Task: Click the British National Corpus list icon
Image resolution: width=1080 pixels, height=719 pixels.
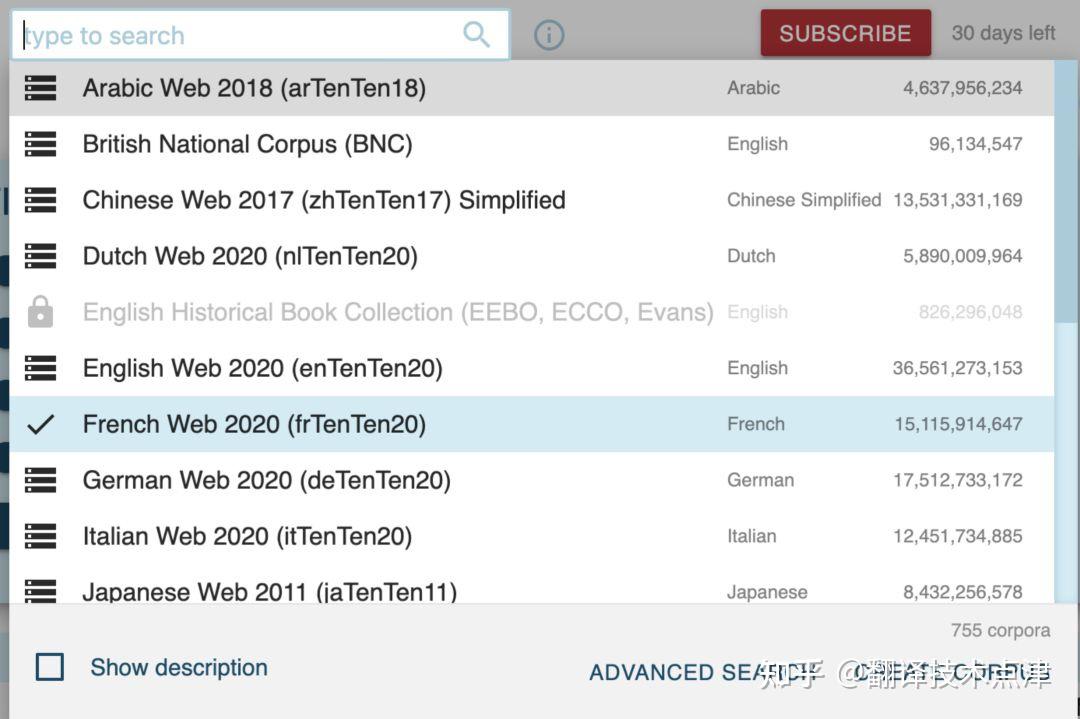Action: [x=41, y=144]
